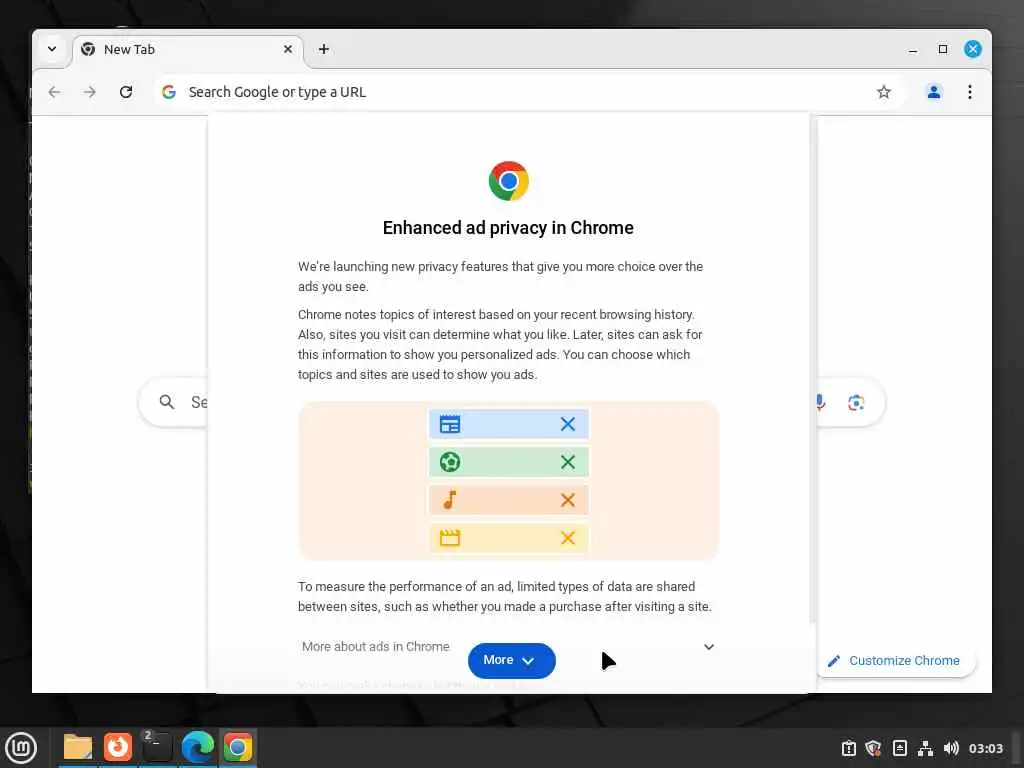
Task: Expand More about ads in Chrome
Action: (508, 647)
